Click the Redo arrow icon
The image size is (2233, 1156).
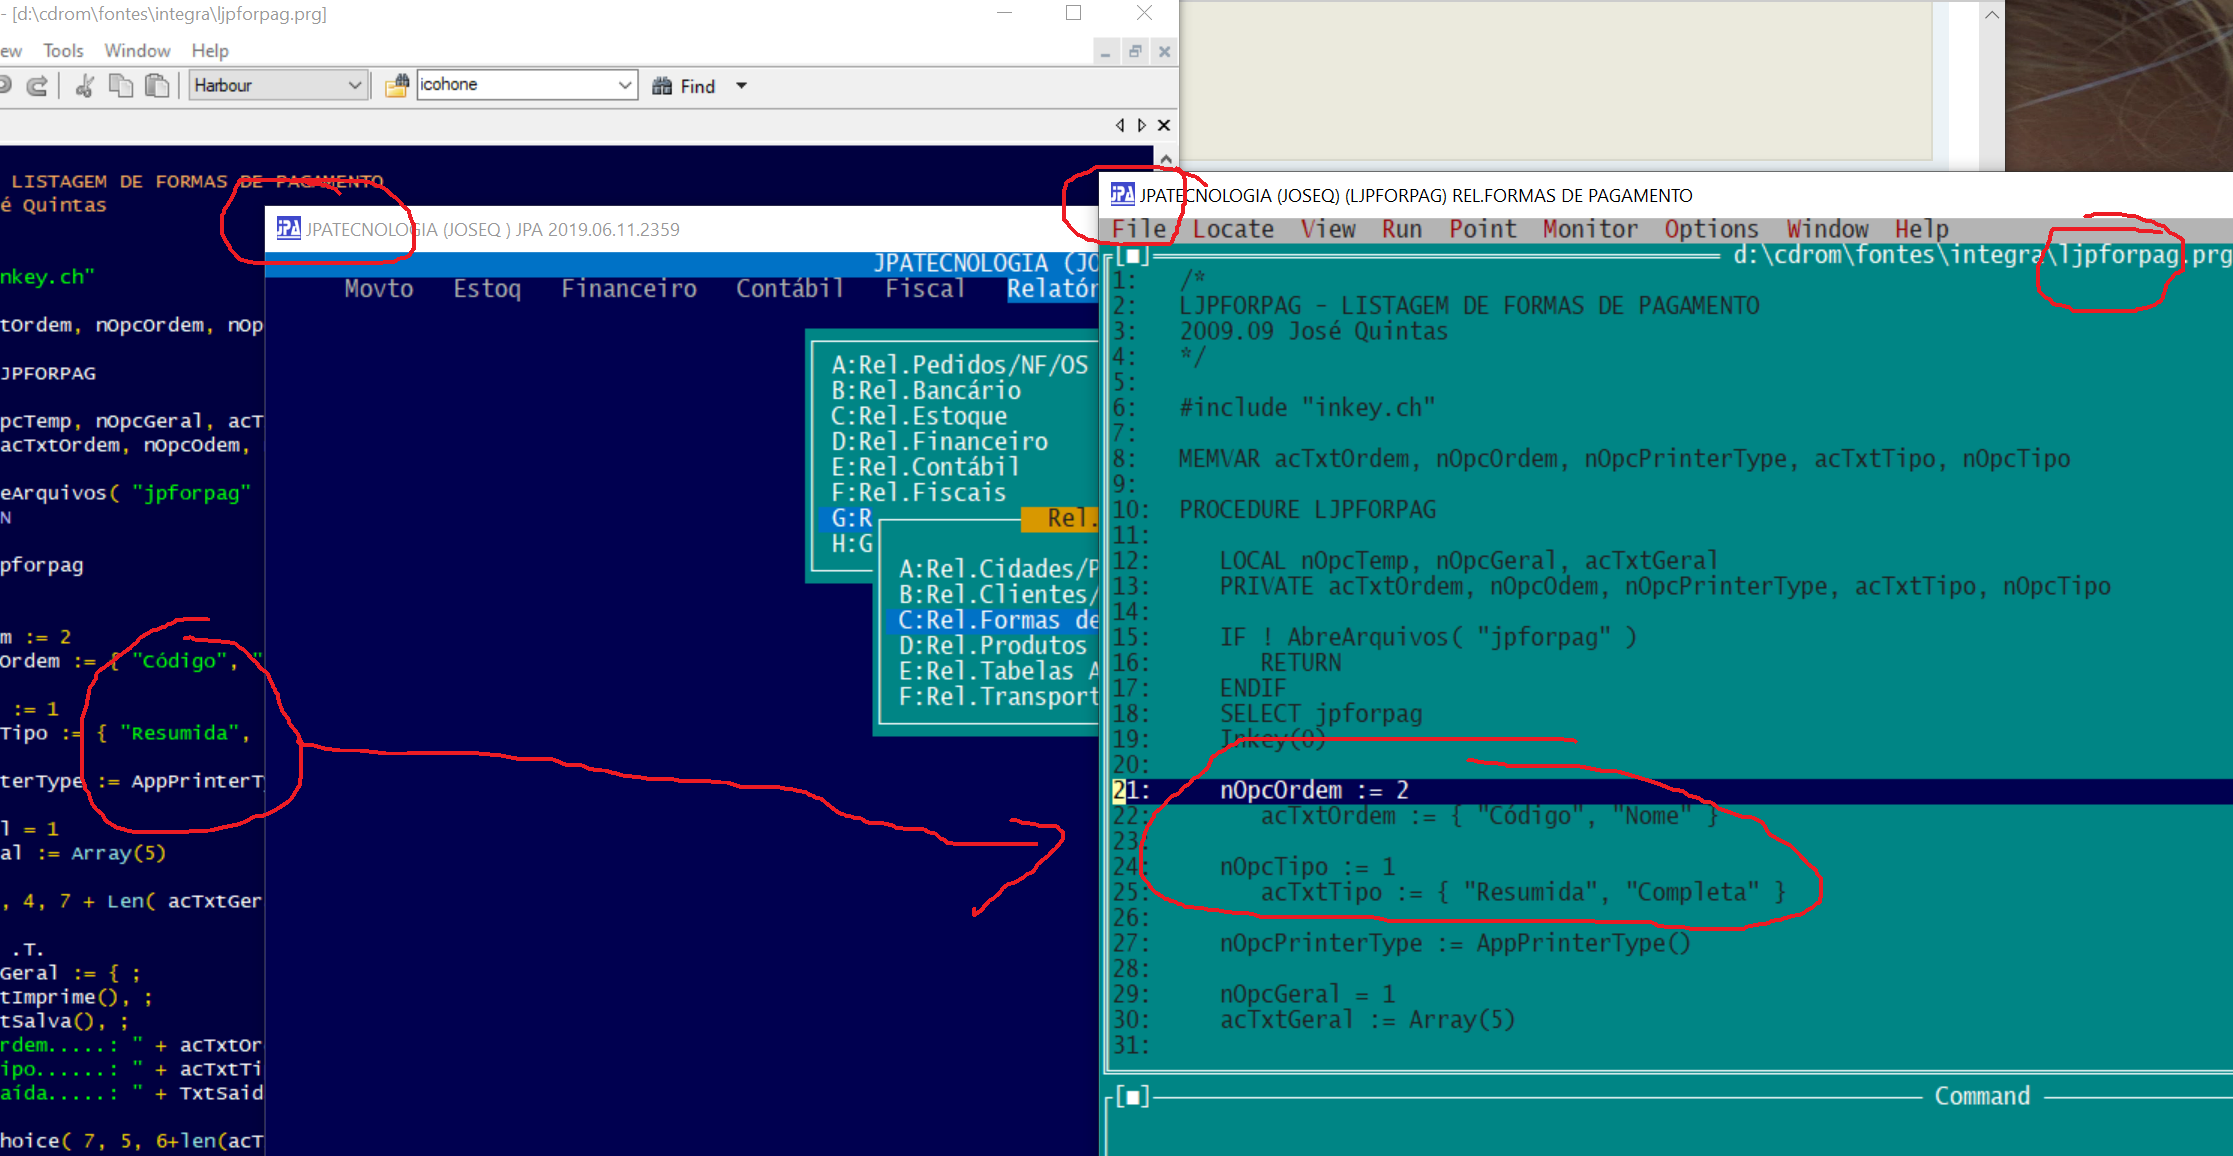pos(37,86)
